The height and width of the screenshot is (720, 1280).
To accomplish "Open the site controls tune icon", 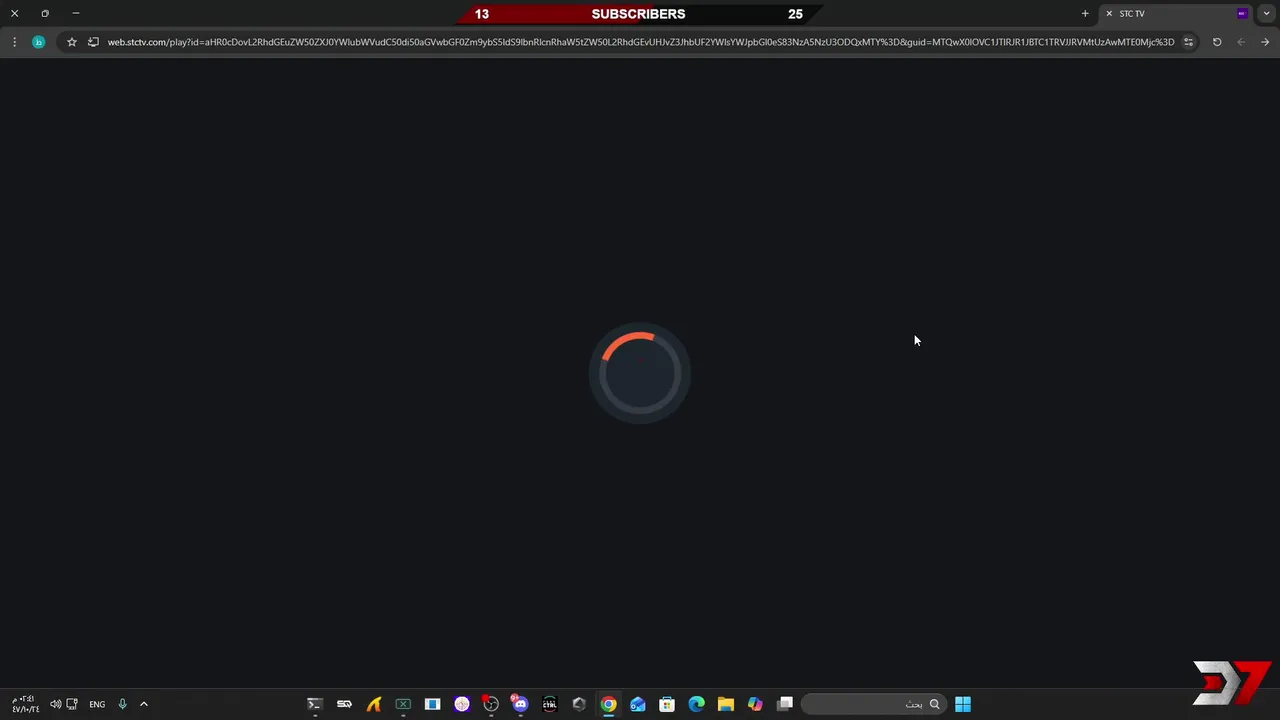I will point(1188,42).
